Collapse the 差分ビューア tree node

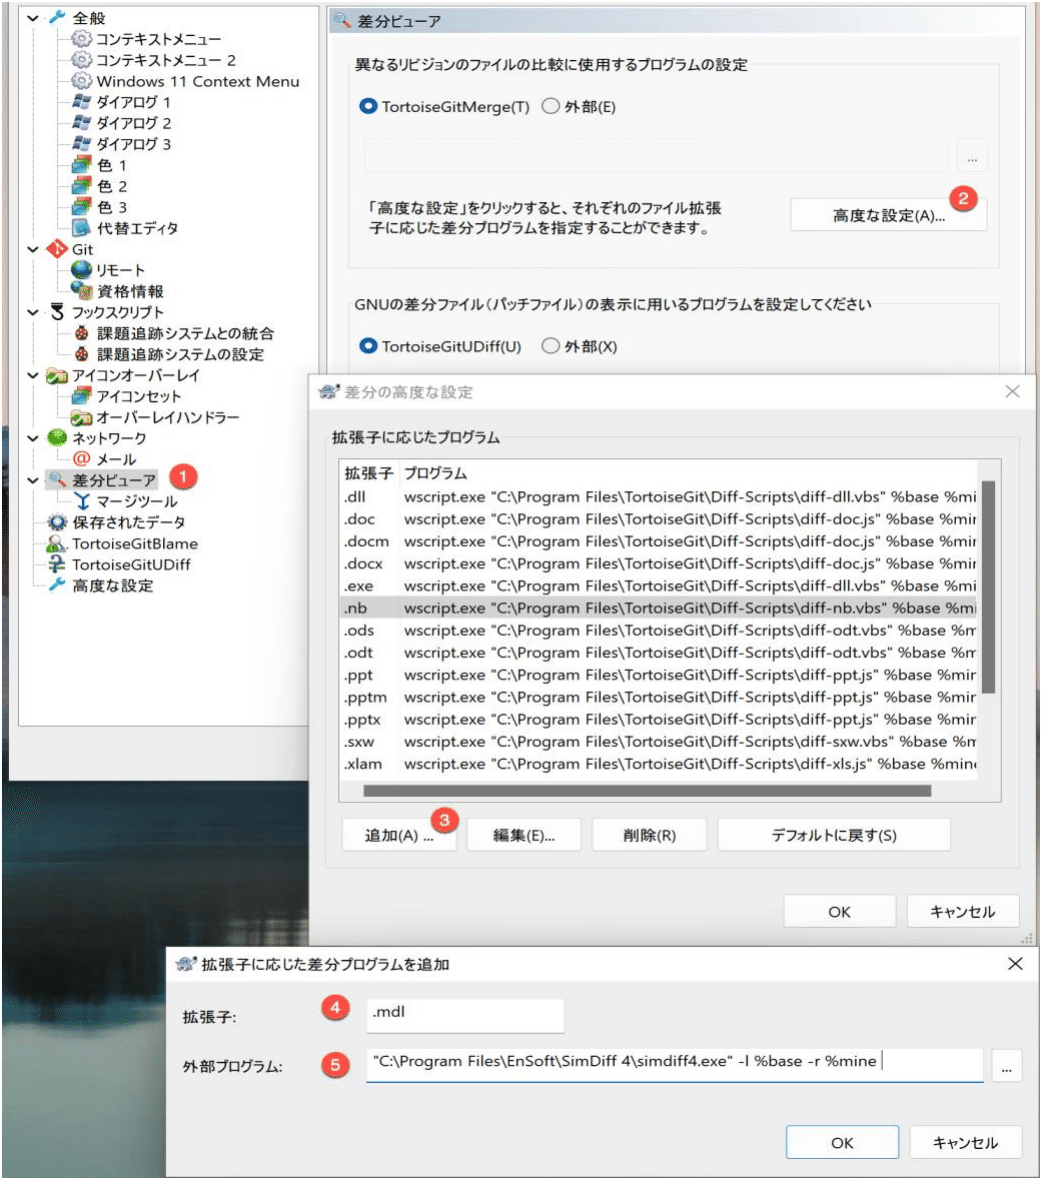(x=32, y=479)
